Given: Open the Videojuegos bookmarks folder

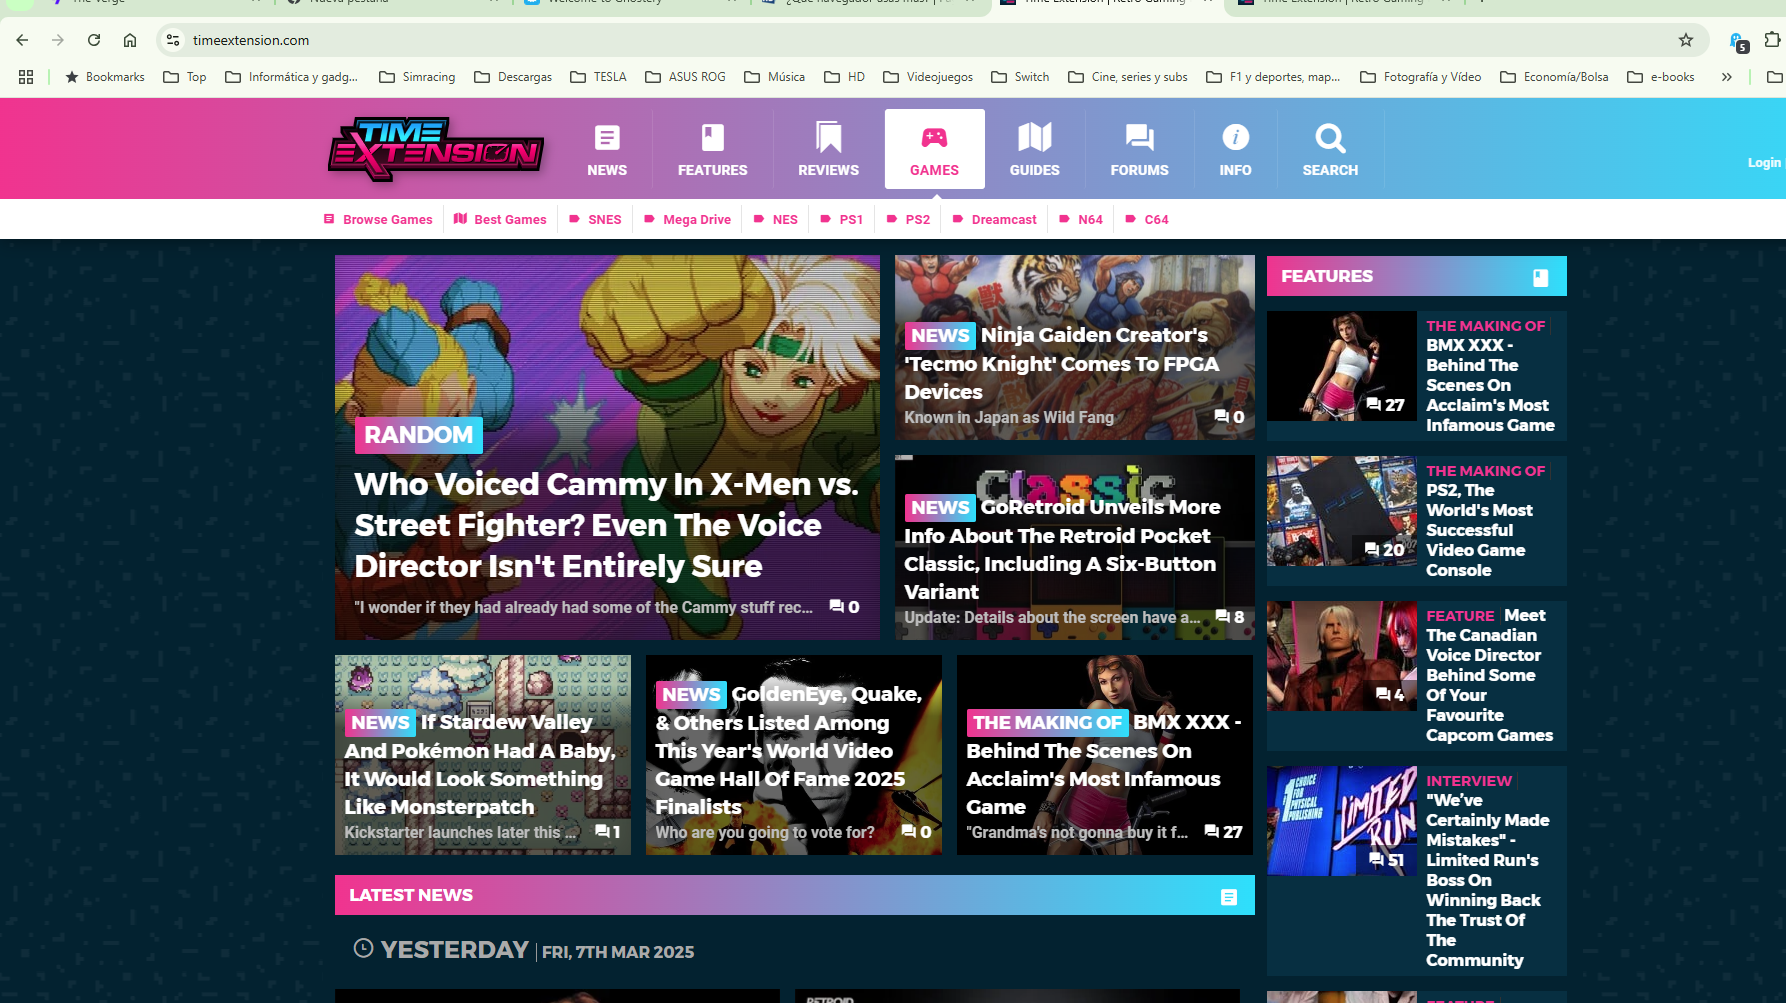Looking at the screenshot, I should (x=928, y=77).
